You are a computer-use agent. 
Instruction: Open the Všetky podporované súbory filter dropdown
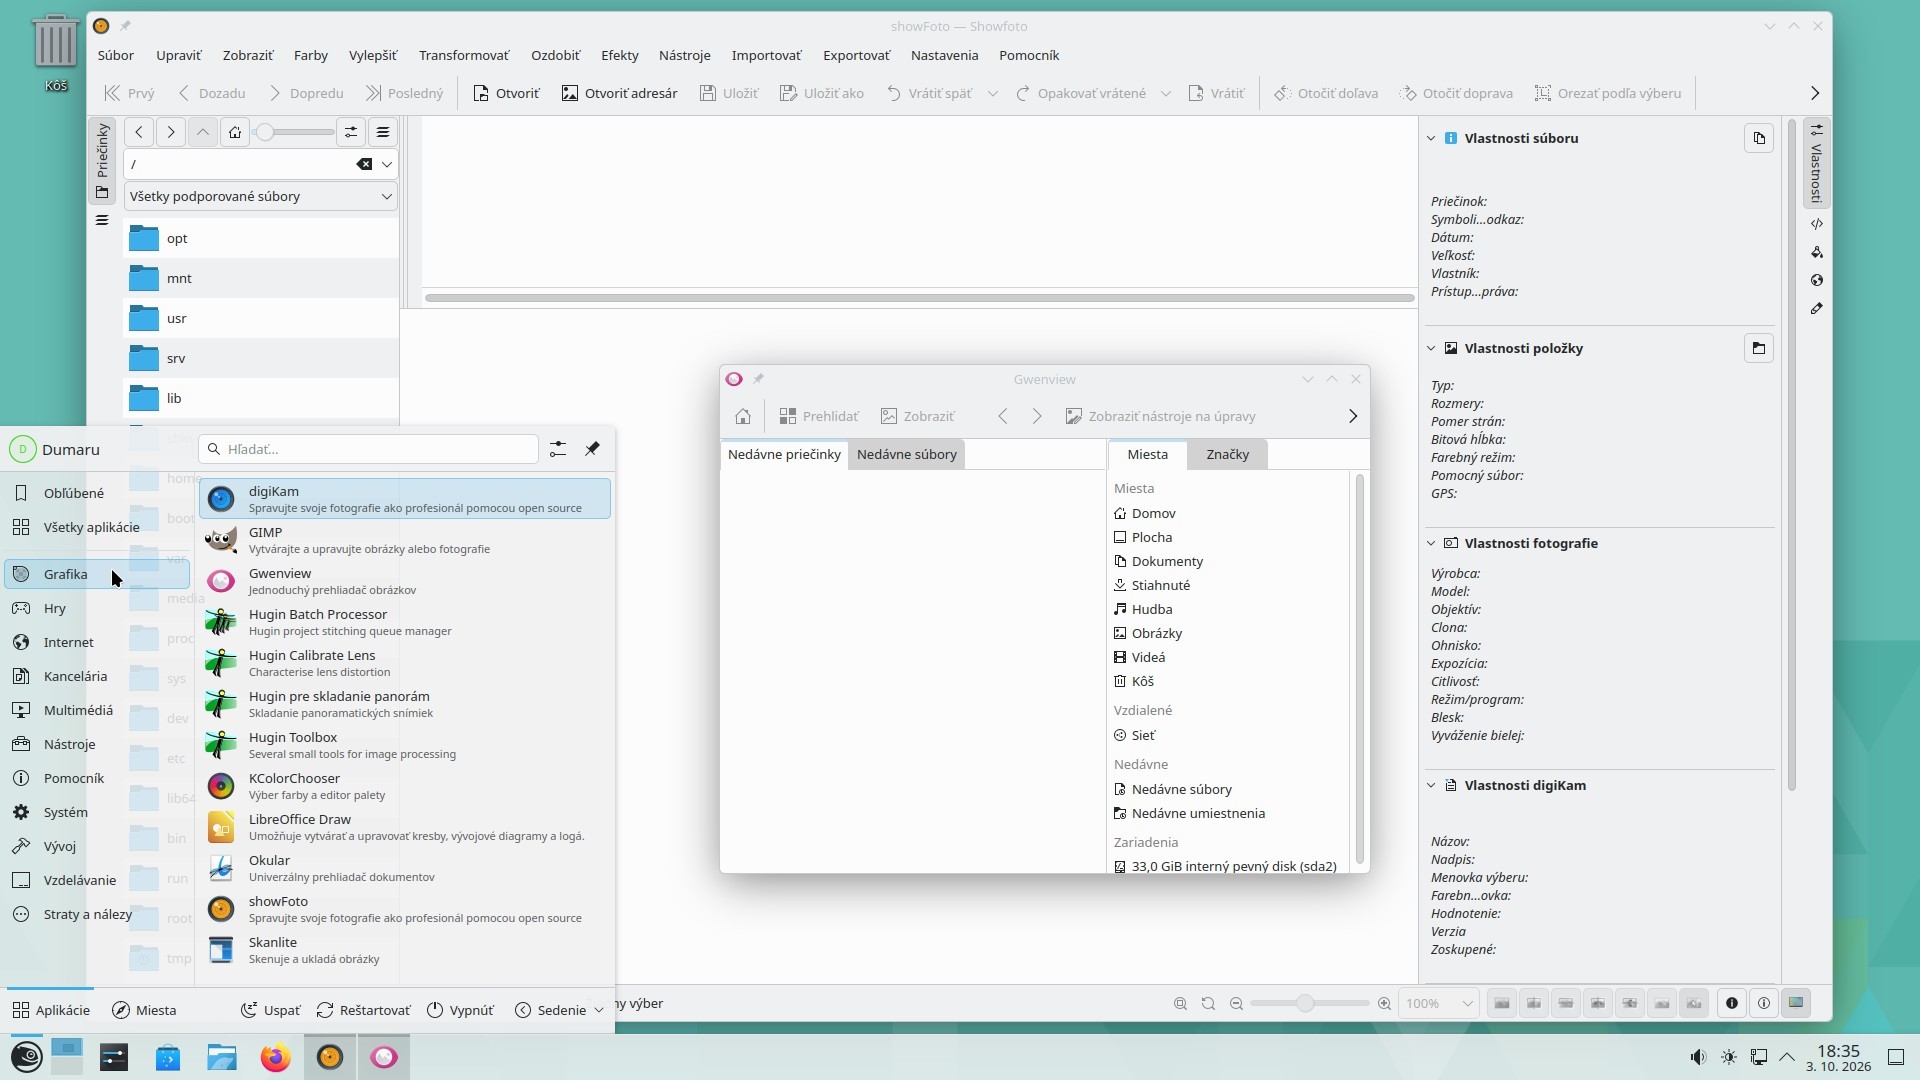(x=260, y=196)
